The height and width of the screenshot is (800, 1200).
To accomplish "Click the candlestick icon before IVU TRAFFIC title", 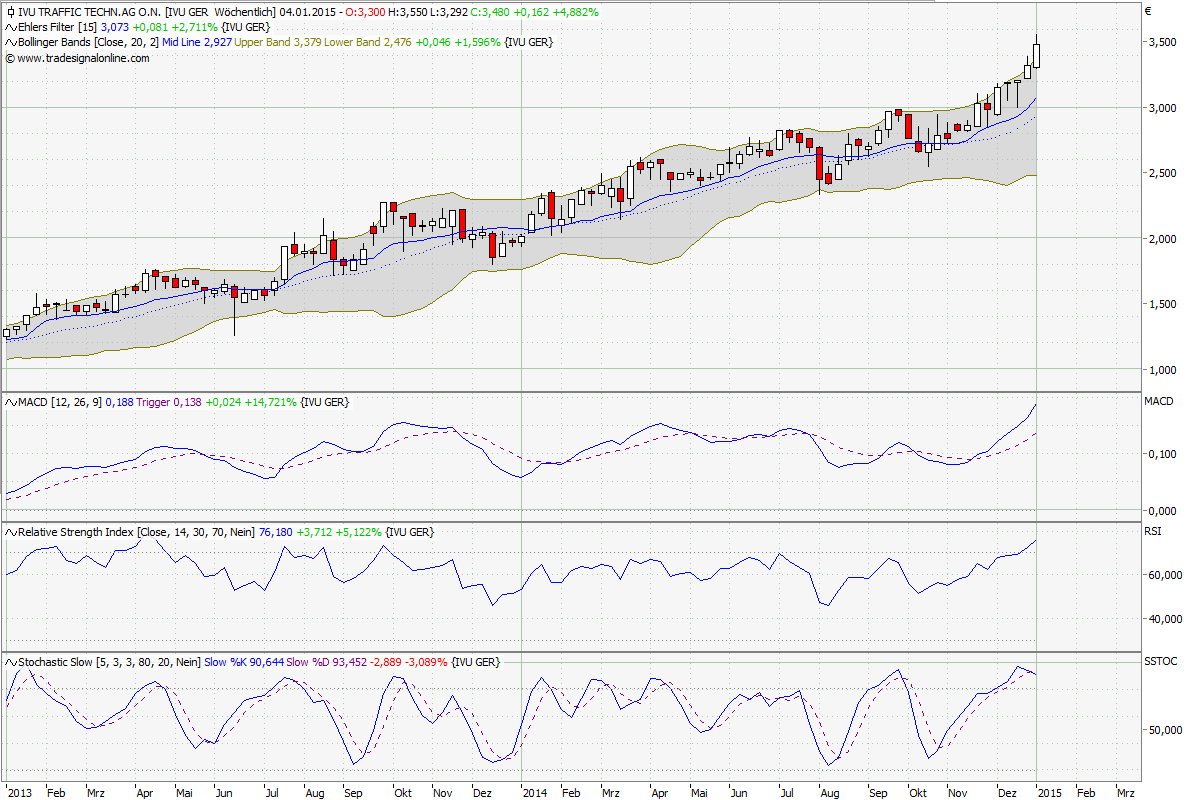I will [x=10, y=12].
